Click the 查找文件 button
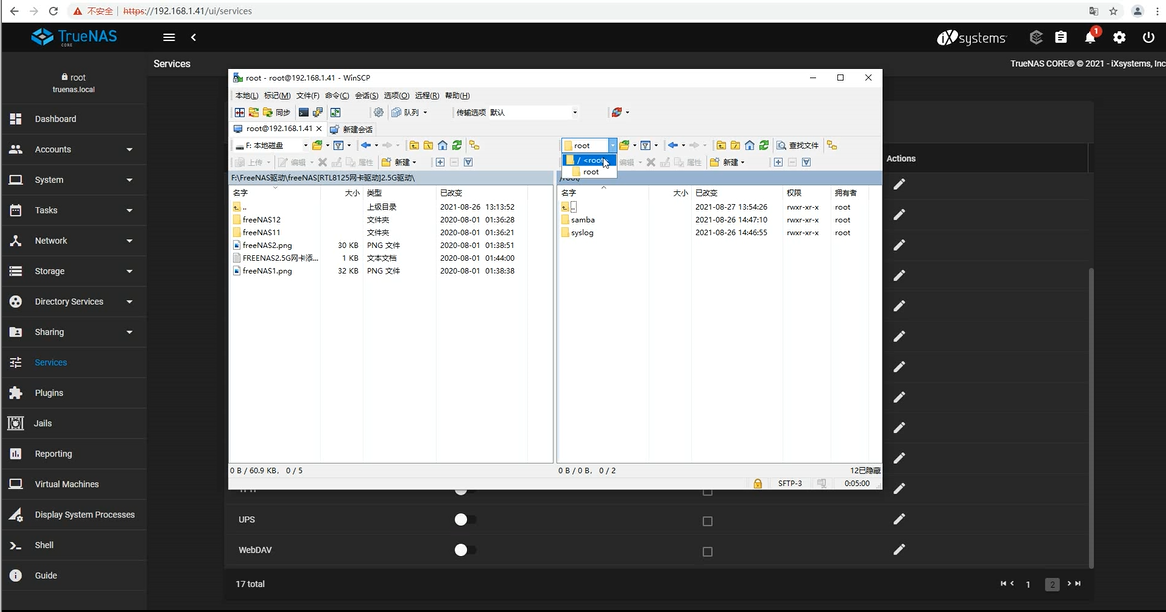This screenshot has width=1166, height=612. pos(798,146)
